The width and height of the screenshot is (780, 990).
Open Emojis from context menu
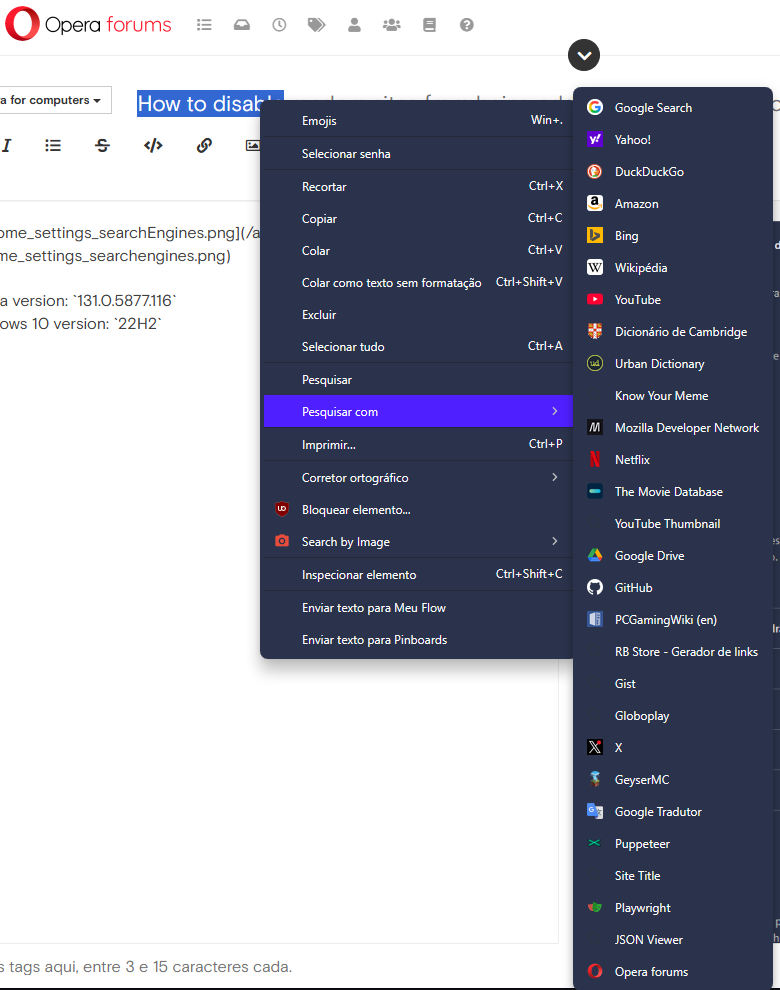click(417, 121)
